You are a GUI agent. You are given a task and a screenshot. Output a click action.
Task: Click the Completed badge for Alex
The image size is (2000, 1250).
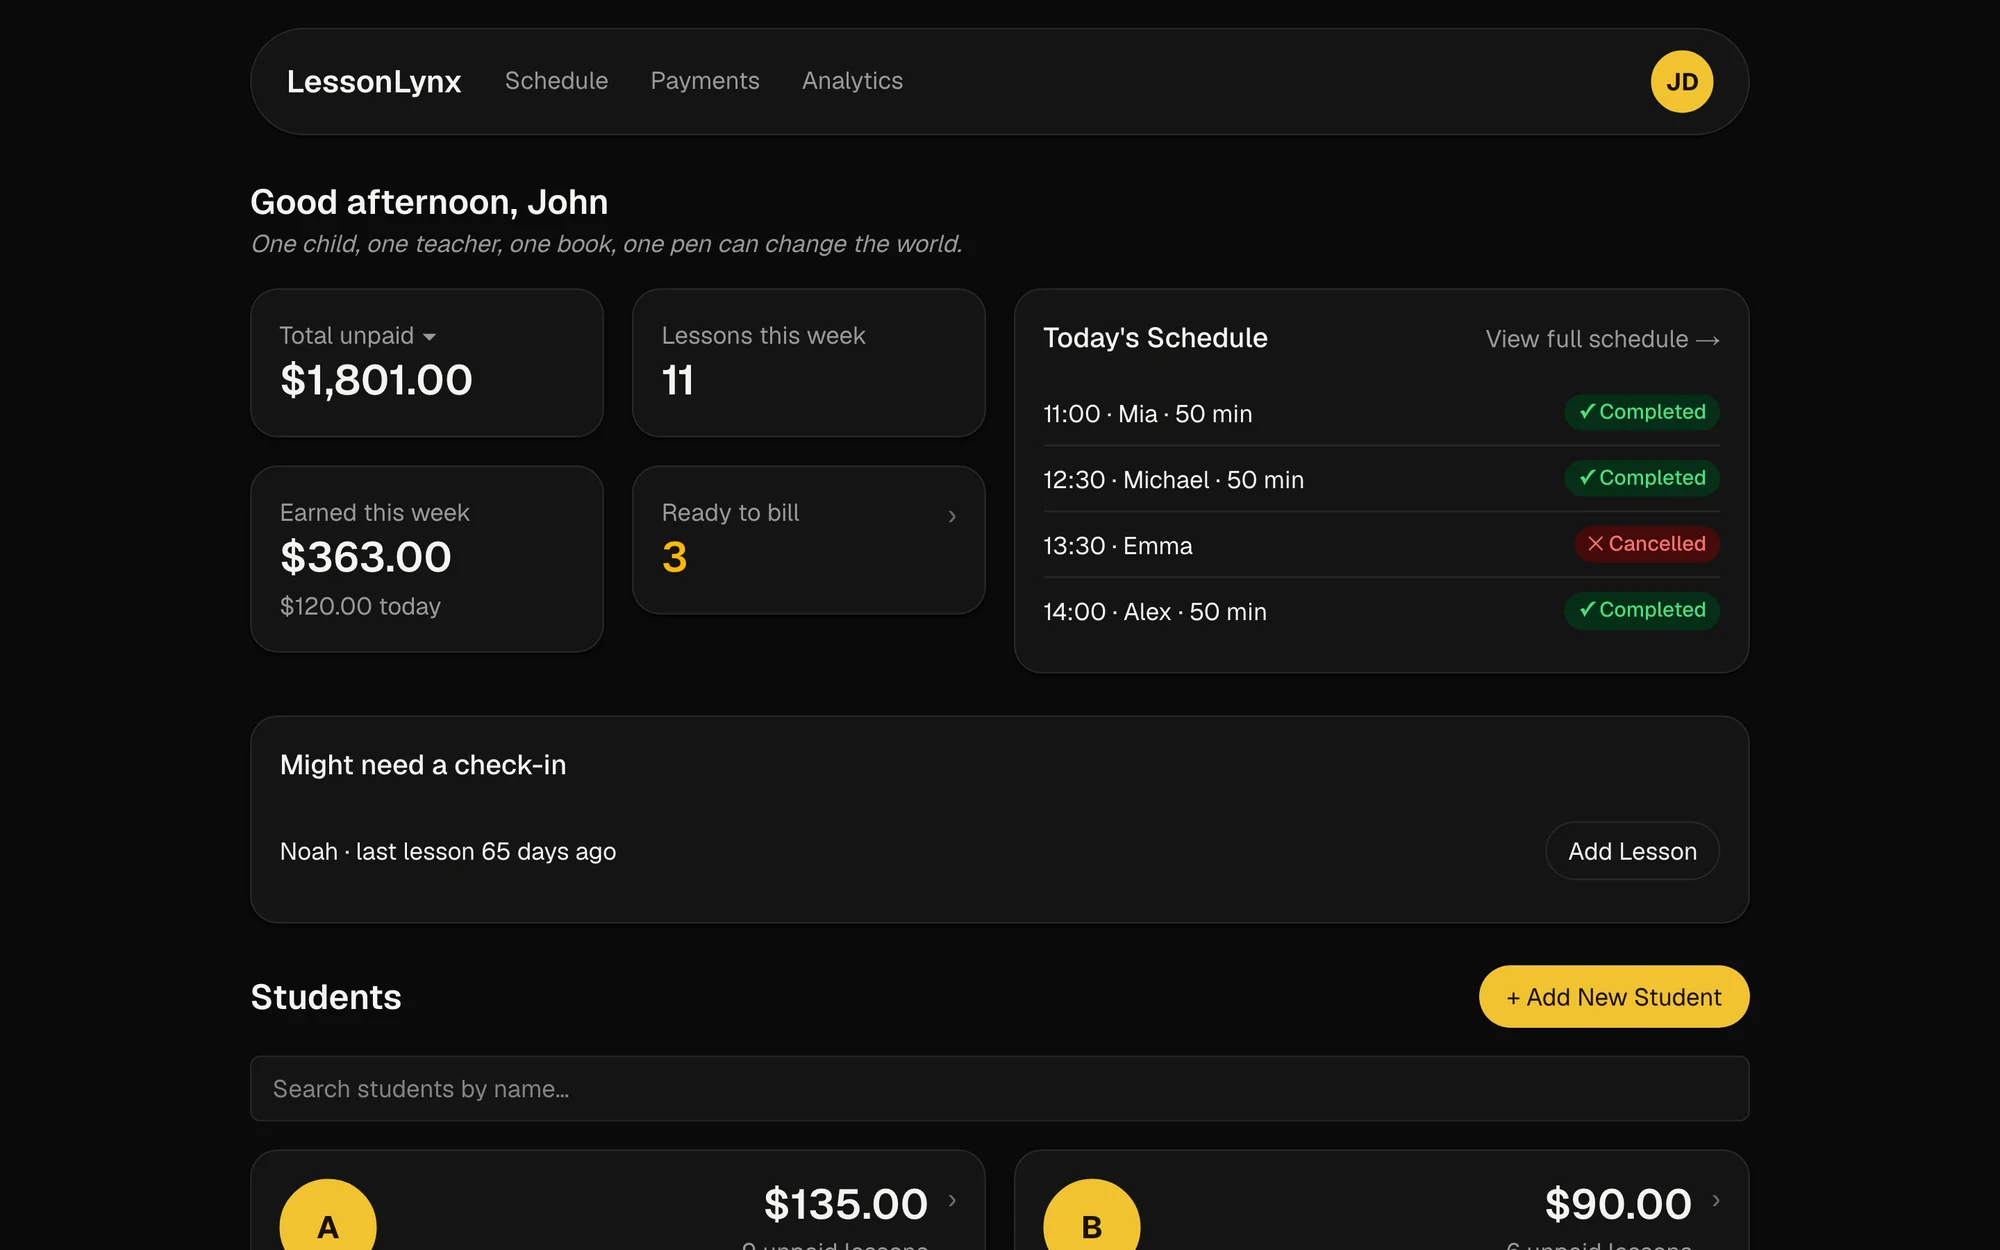(x=1642, y=610)
